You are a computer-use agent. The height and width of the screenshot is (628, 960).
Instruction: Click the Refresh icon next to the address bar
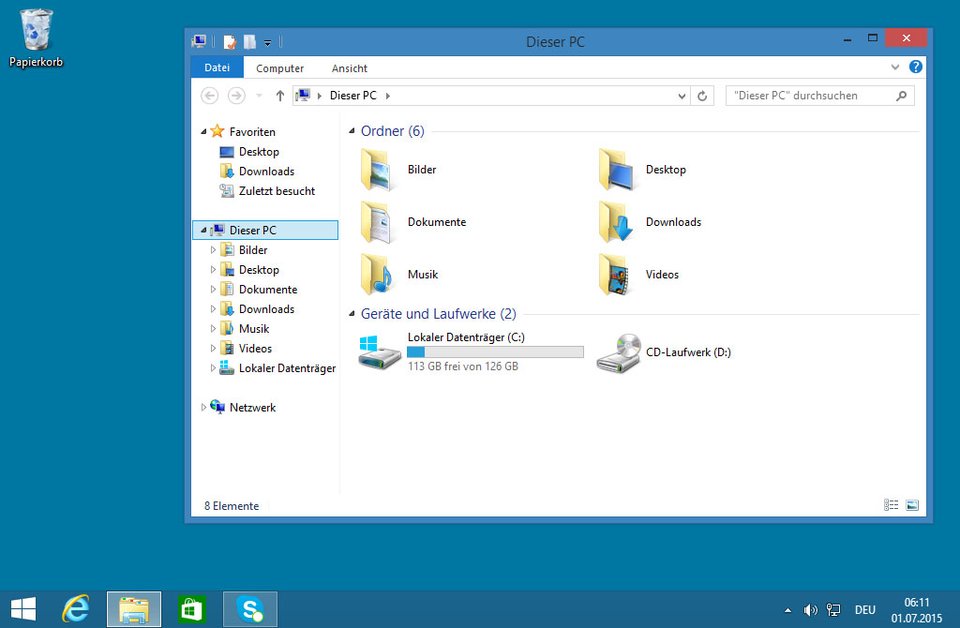(x=703, y=96)
